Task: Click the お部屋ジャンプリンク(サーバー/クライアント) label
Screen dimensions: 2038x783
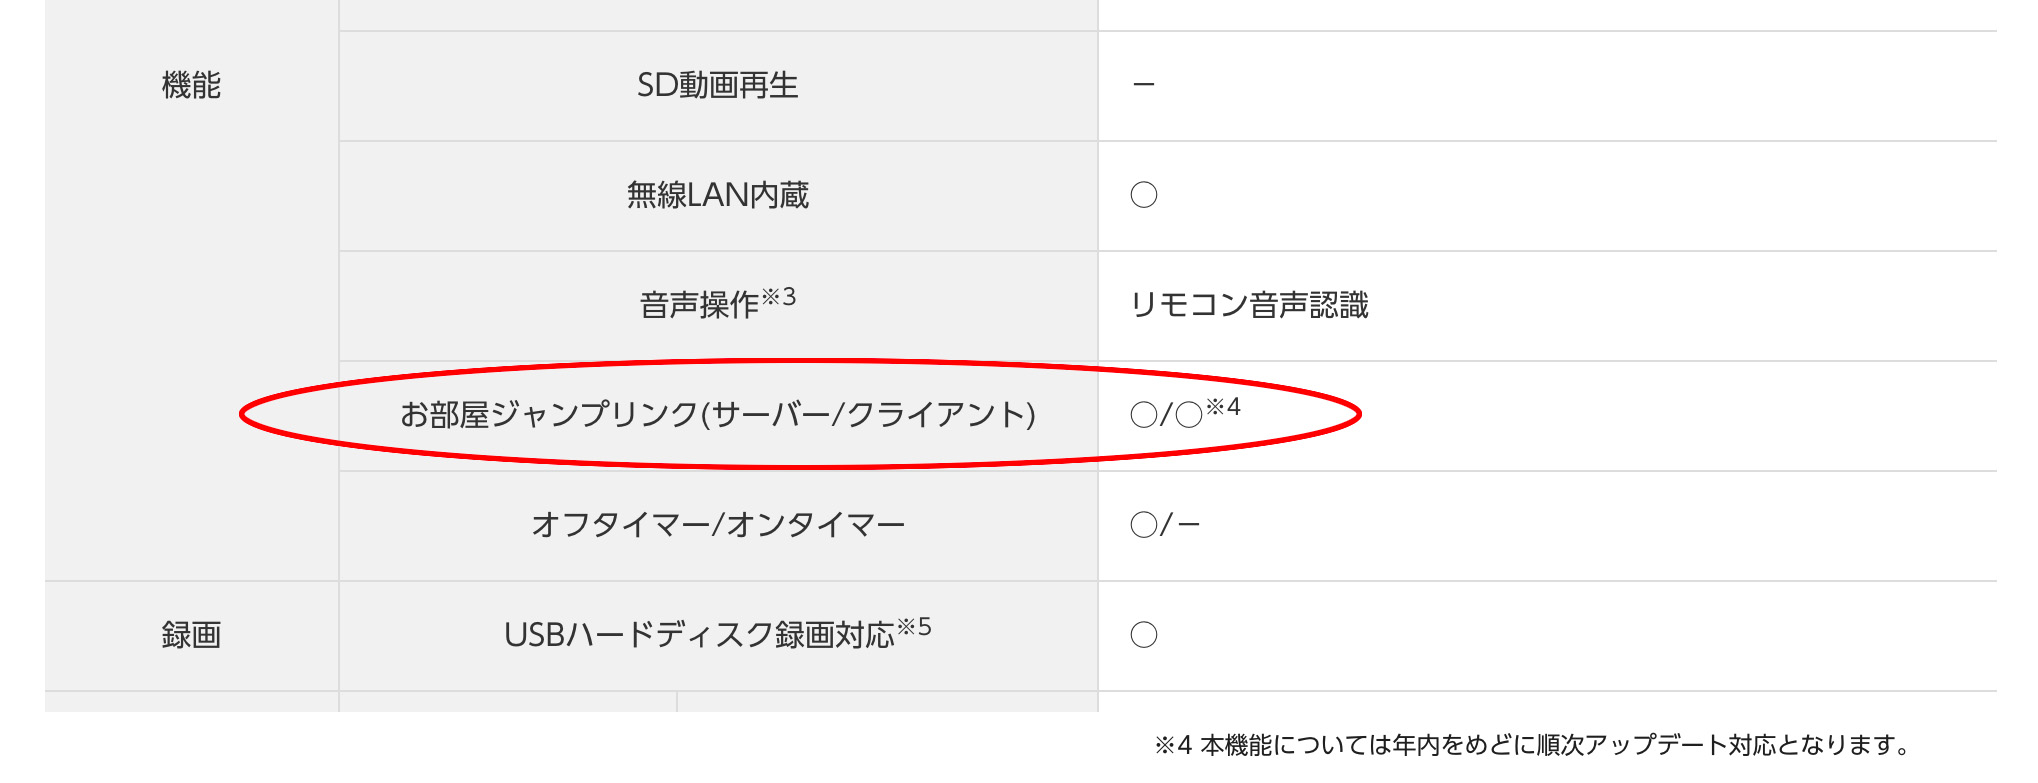Action: 717,414
